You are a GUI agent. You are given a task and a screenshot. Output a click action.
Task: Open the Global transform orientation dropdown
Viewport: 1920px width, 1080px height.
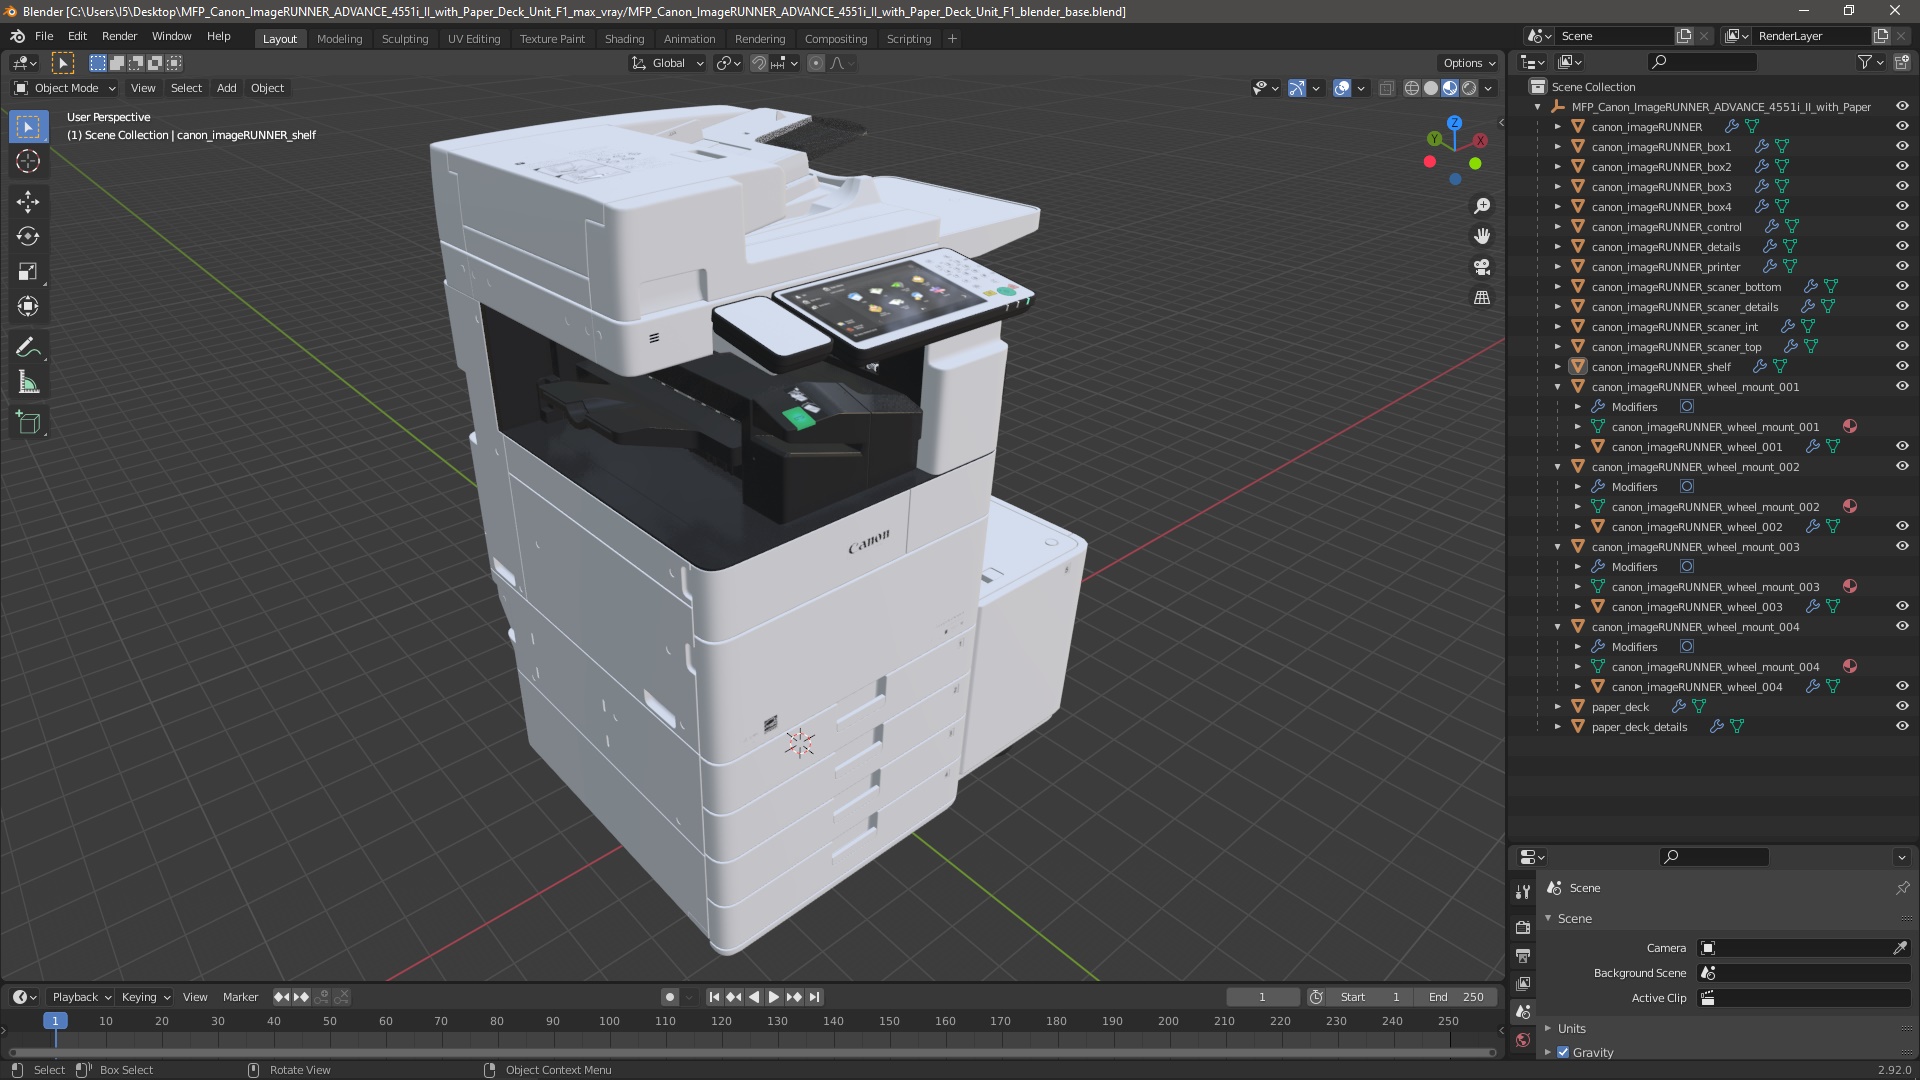668,63
